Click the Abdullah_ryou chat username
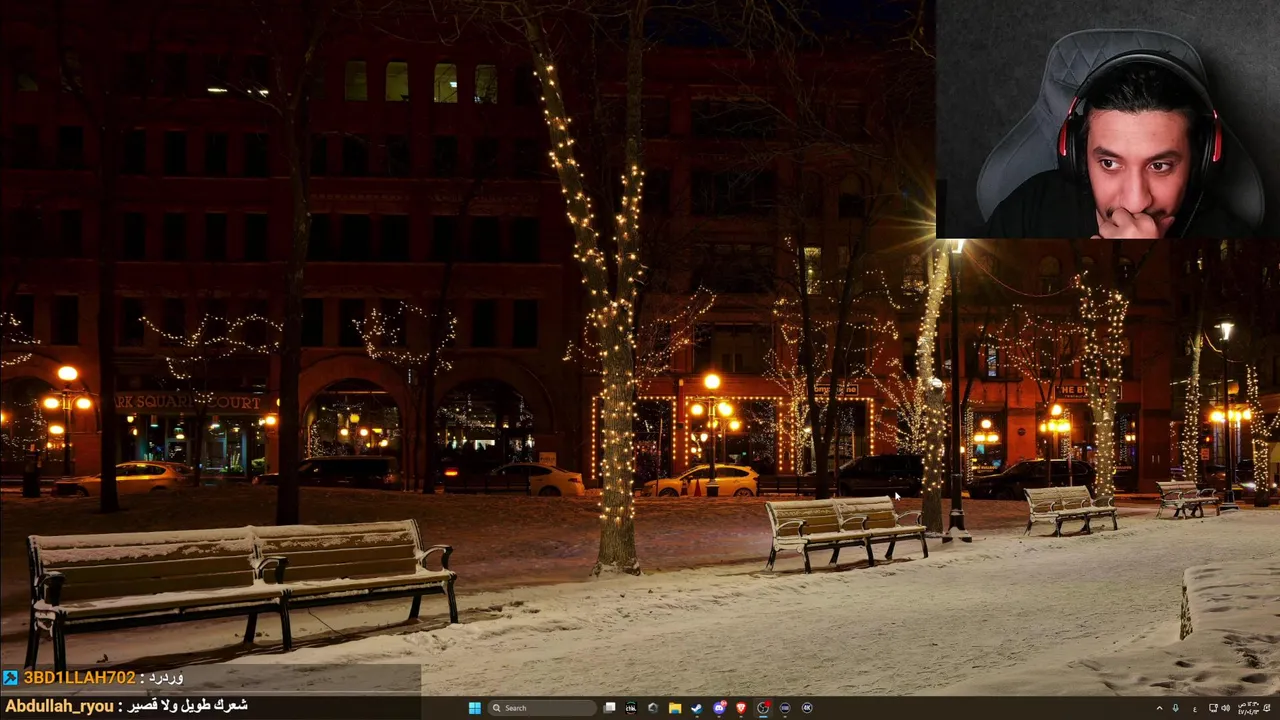The image size is (1280, 720). click(59, 707)
